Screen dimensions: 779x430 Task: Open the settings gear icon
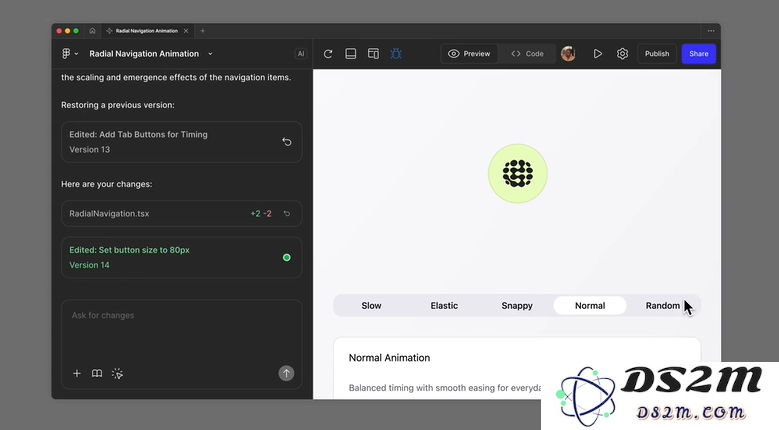[x=622, y=54]
